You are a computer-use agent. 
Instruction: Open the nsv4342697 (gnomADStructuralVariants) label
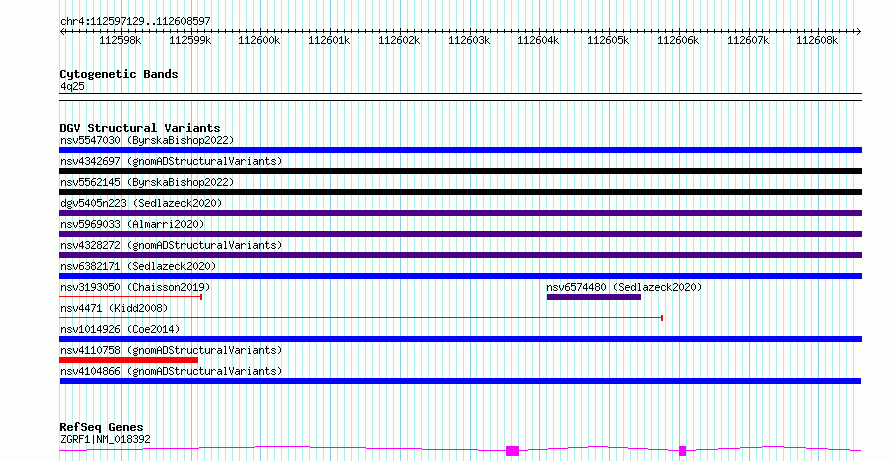coord(171,161)
